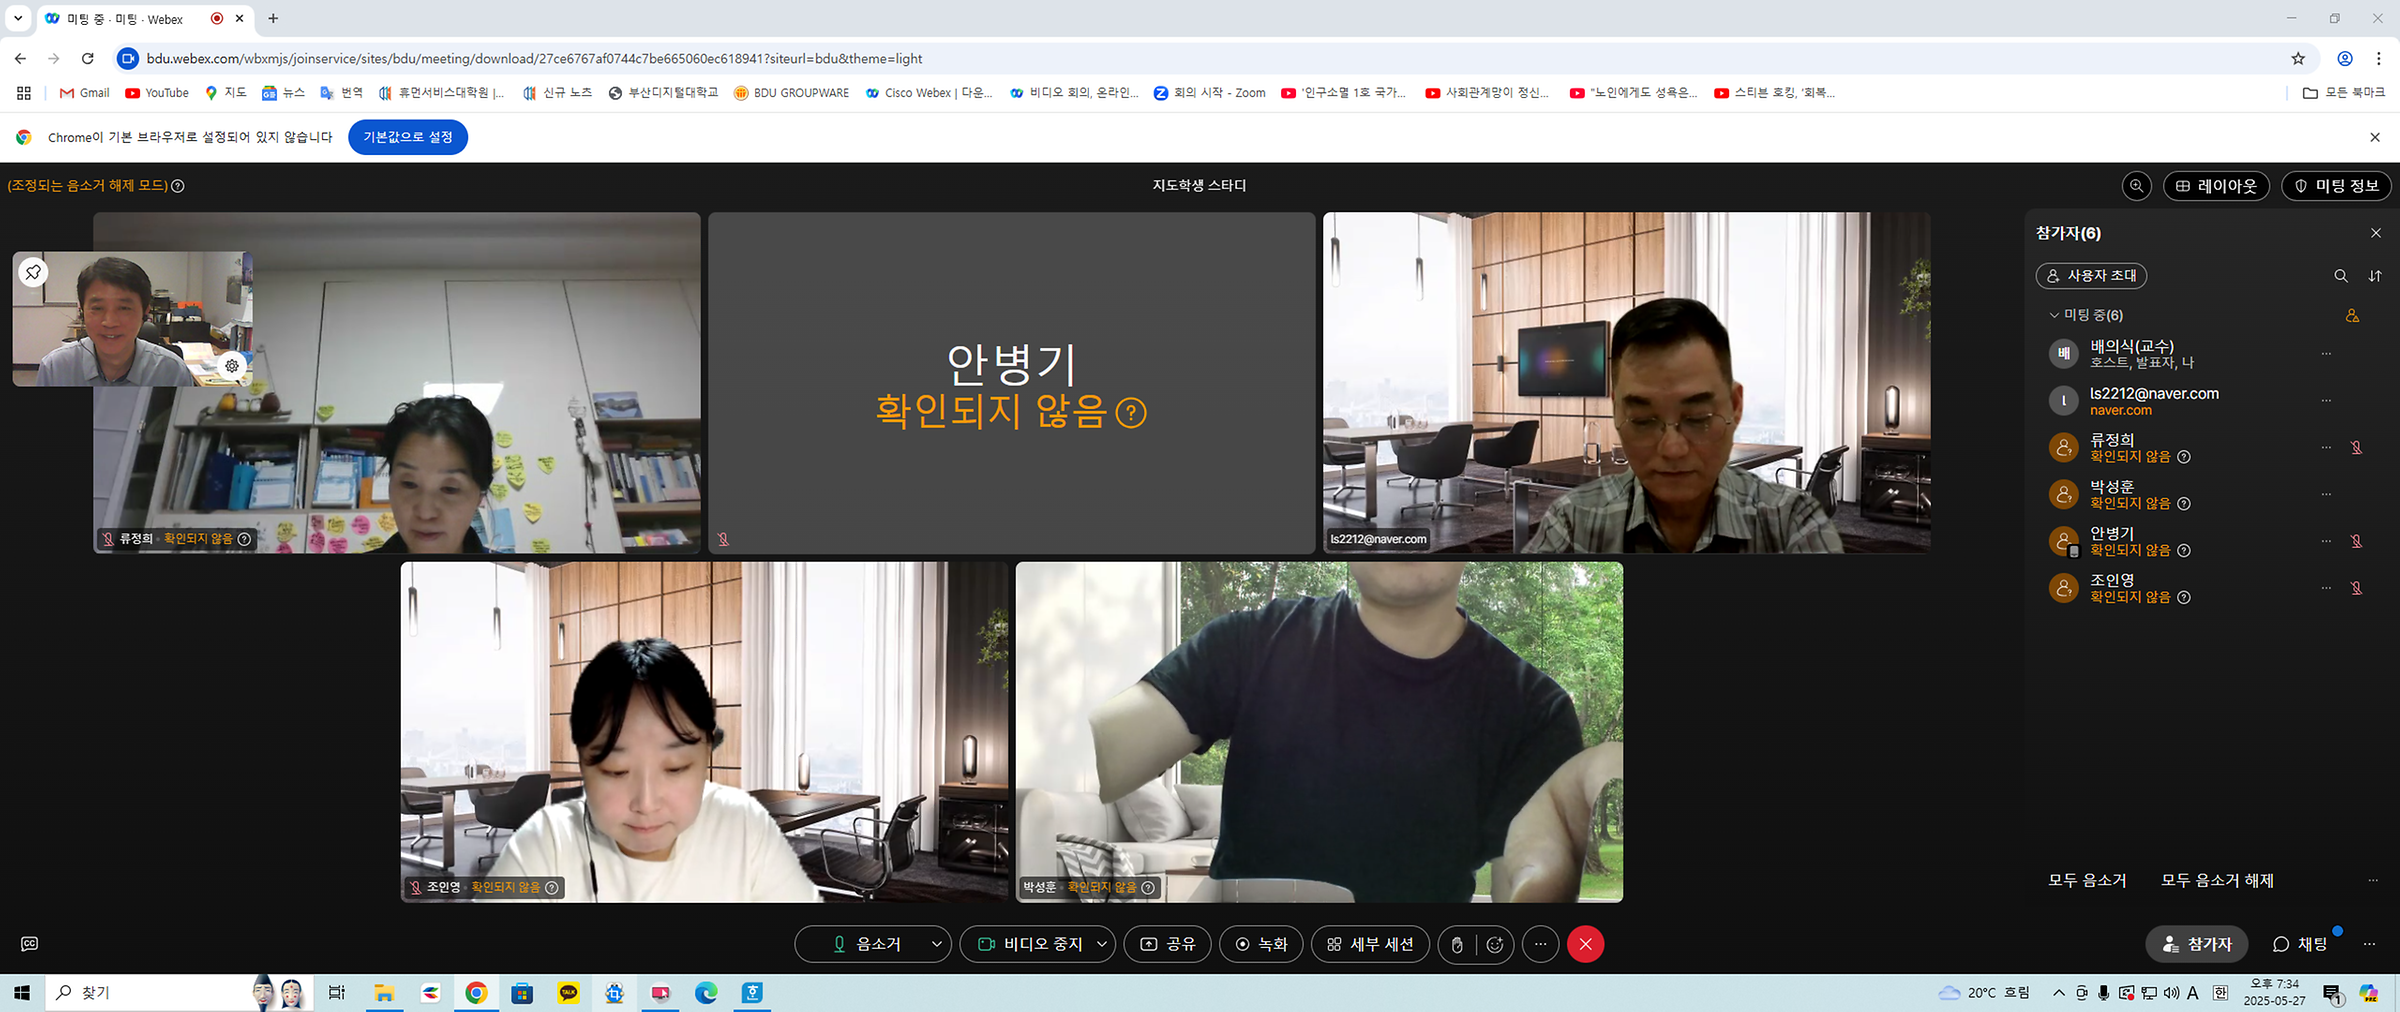Open more options for 안병기 in list
Image resolution: width=2400 pixels, height=1012 pixels.
[2326, 541]
